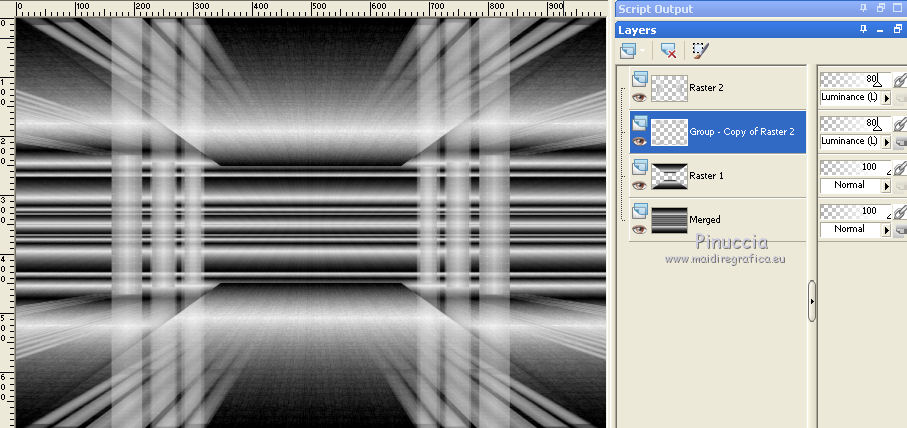Toggle the link icon for Raster 1
Viewport: 907px width, 428px height.
(x=899, y=168)
